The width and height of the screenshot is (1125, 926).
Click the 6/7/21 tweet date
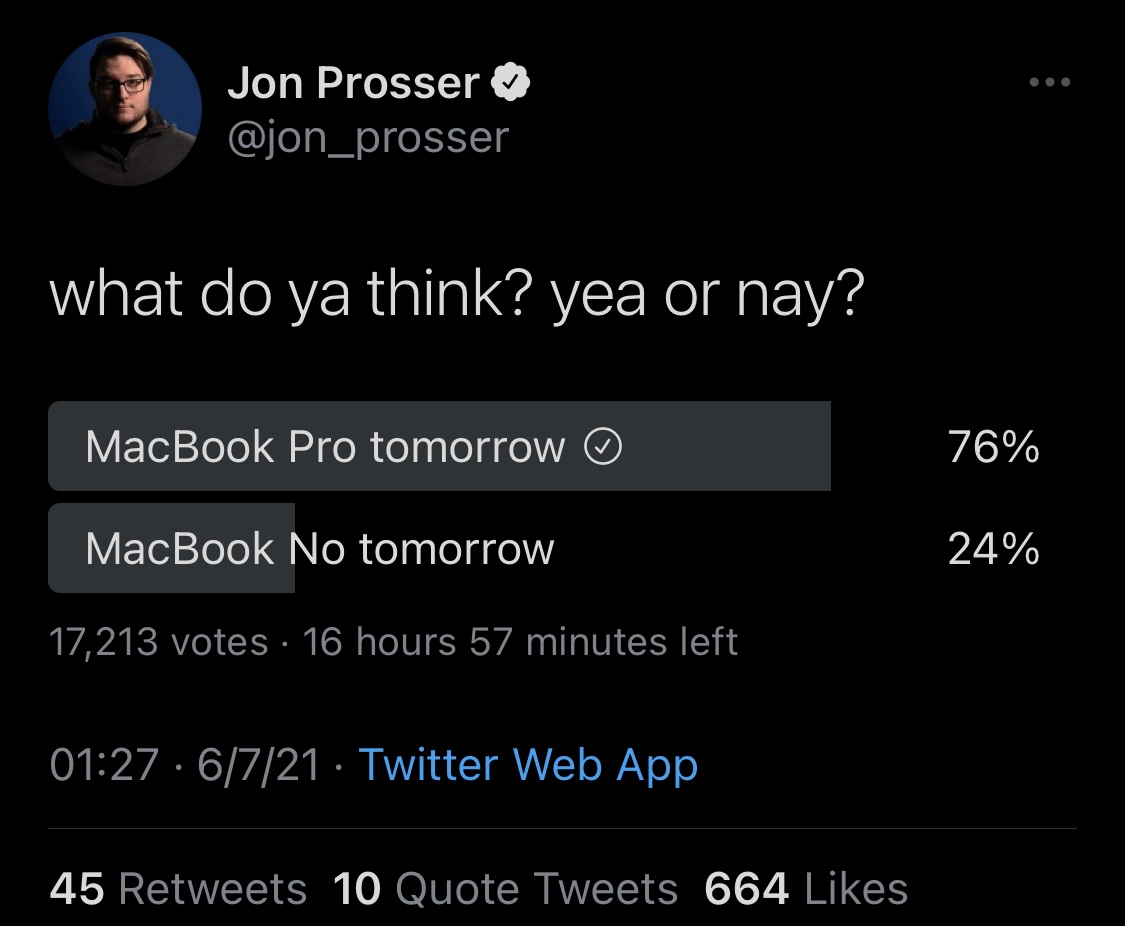coord(259,766)
